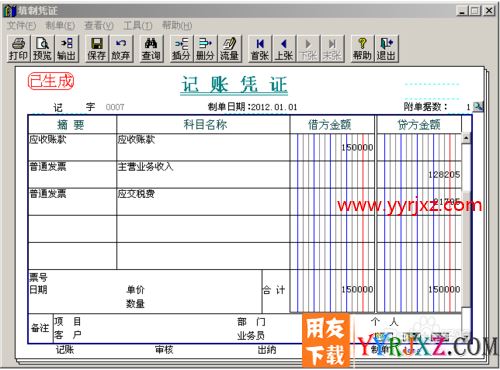Click the magnifier icon beside 附单据数
Viewport: 500px width, 370px height.
[478, 107]
